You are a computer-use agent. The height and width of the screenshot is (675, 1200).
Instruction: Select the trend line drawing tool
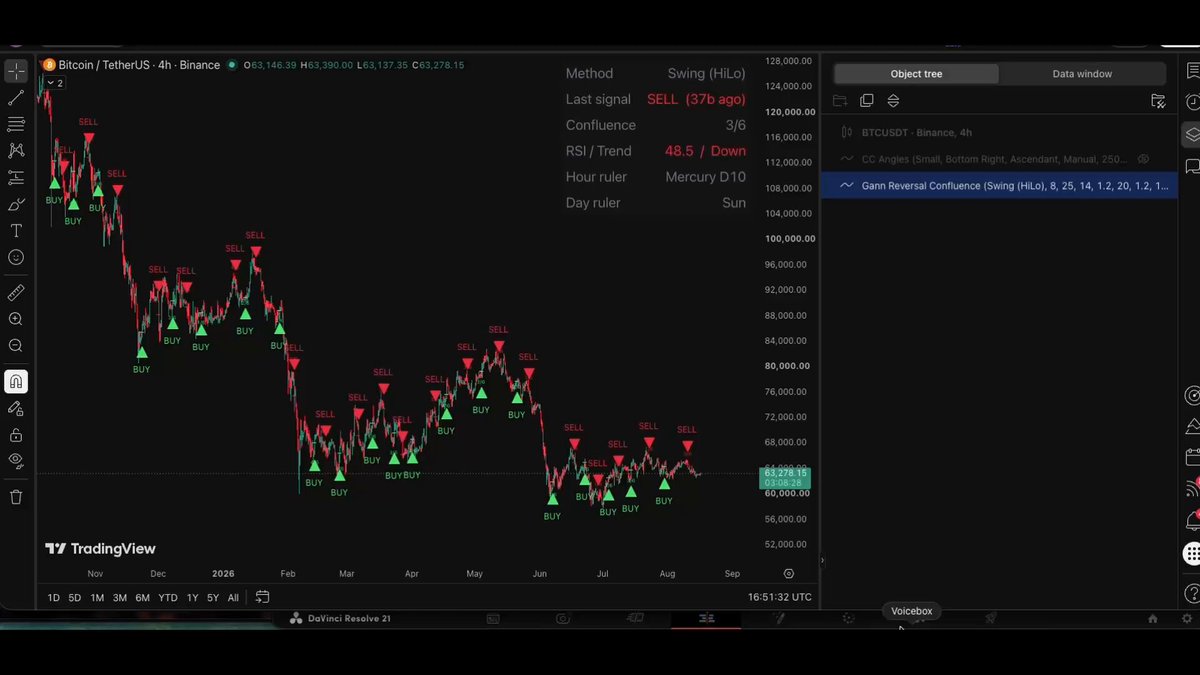(16, 98)
